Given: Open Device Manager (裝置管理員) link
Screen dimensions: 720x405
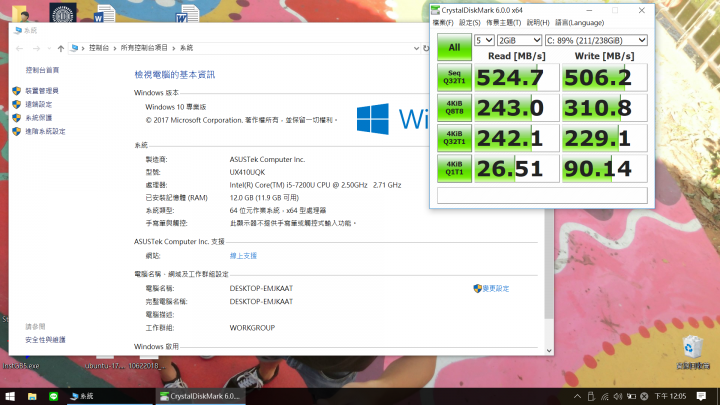Looking at the screenshot, I should point(42,90).
